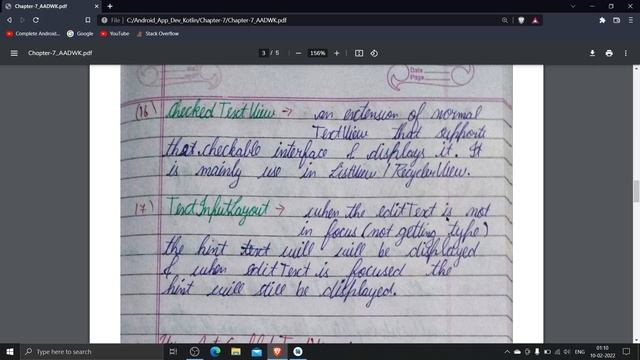Click the scrollbar up arrow

[636, 68]
